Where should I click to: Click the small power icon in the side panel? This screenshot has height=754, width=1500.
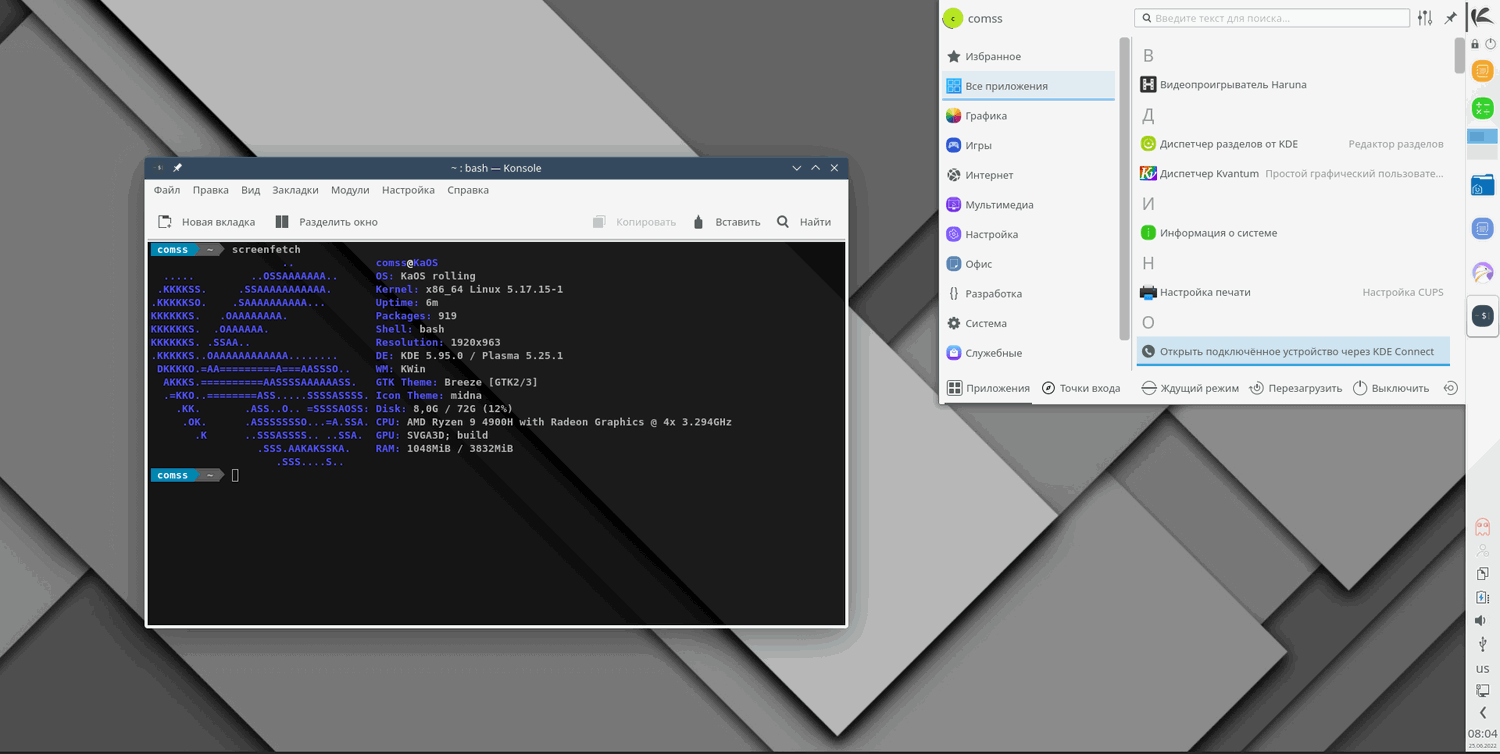click(x=1491, y=44)
